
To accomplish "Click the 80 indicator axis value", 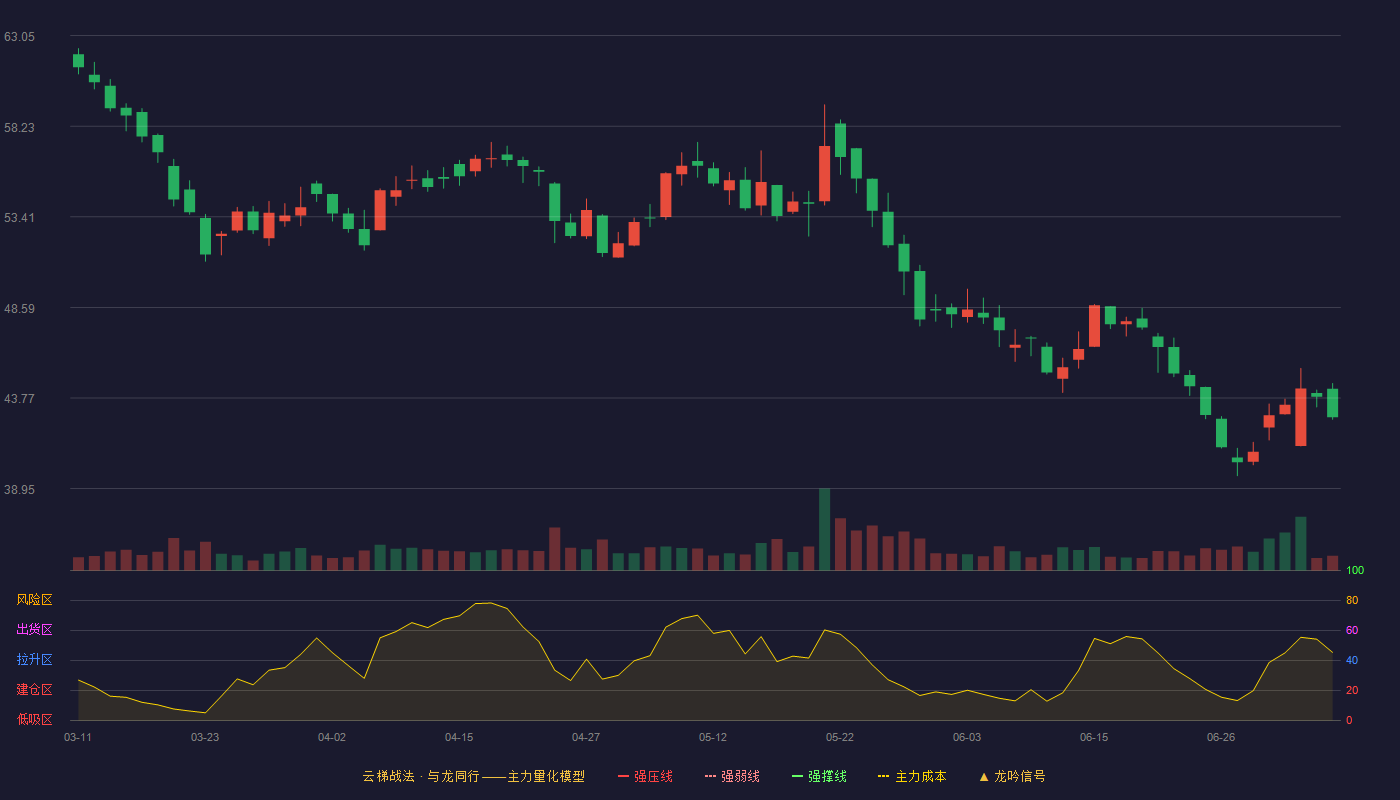I will 1352,601.
